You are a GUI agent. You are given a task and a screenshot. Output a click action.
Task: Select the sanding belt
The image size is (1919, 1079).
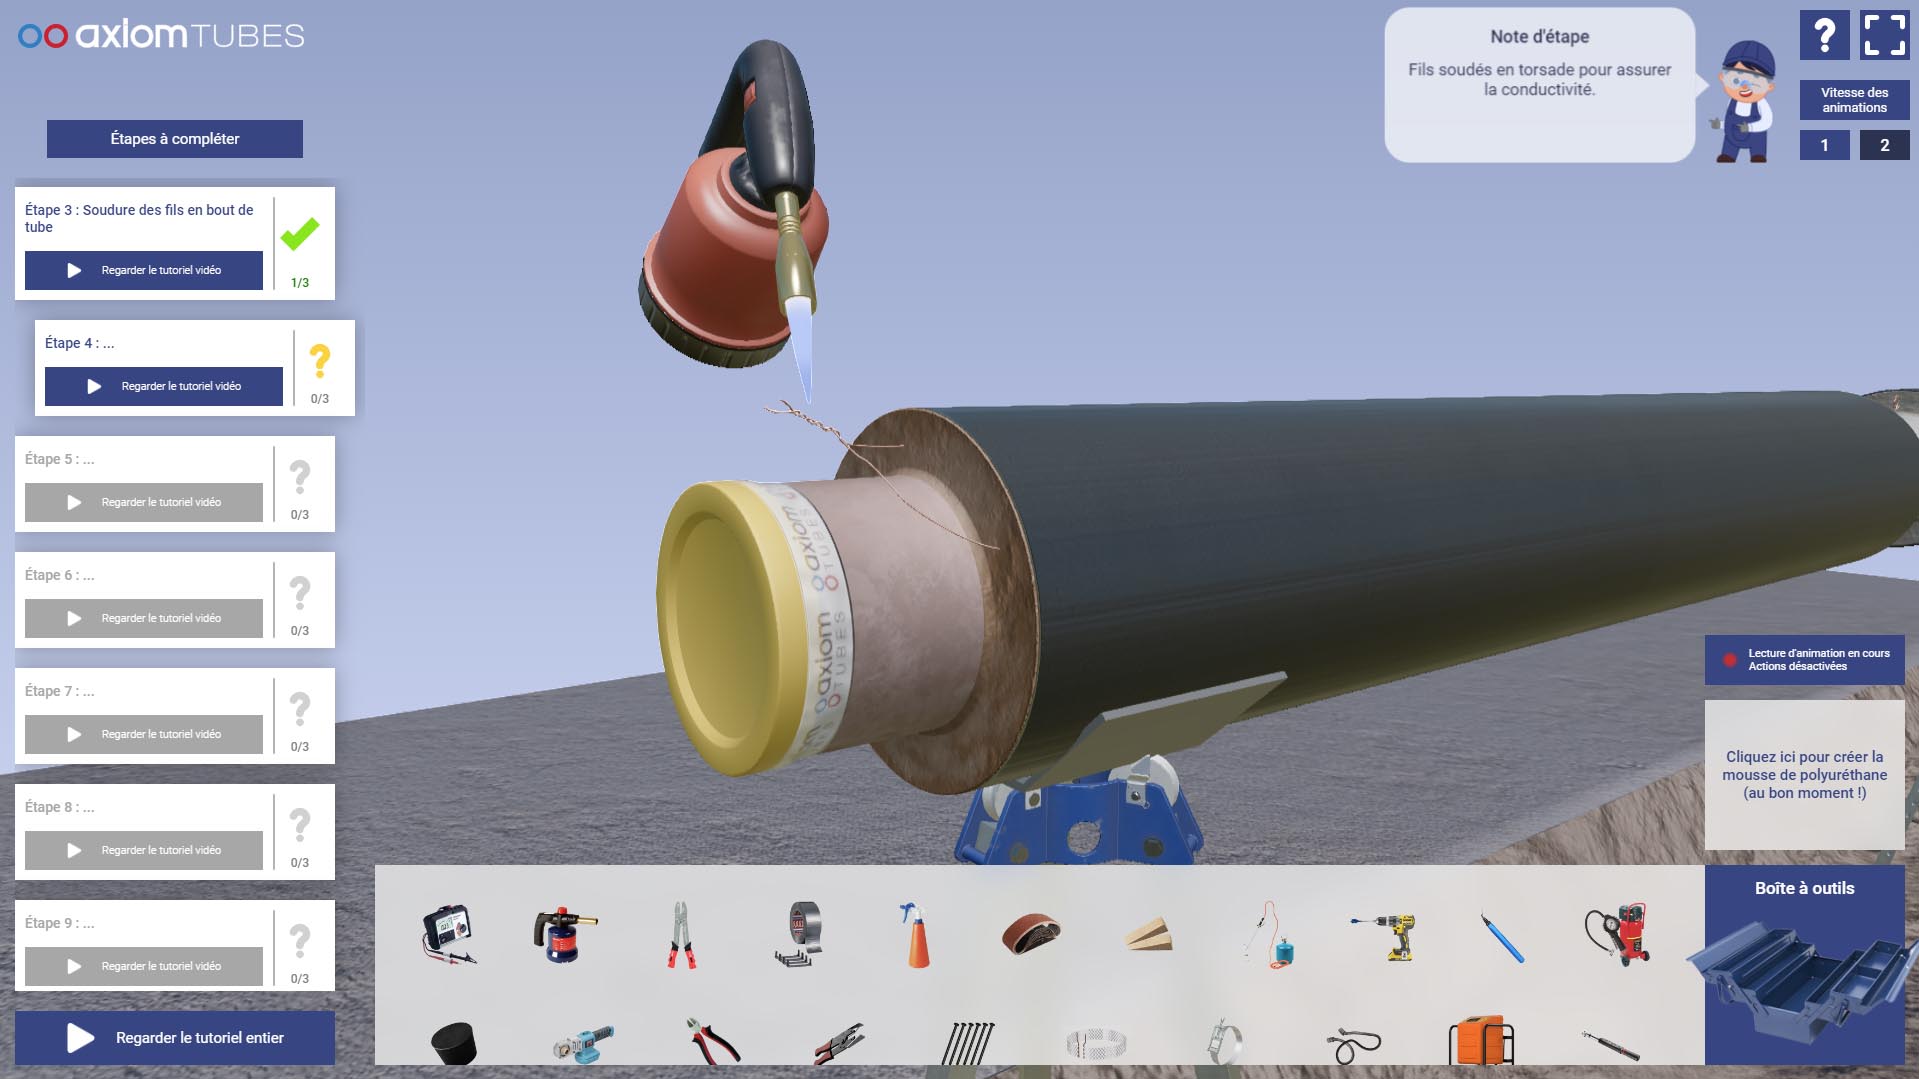[x=1031, y=935]
